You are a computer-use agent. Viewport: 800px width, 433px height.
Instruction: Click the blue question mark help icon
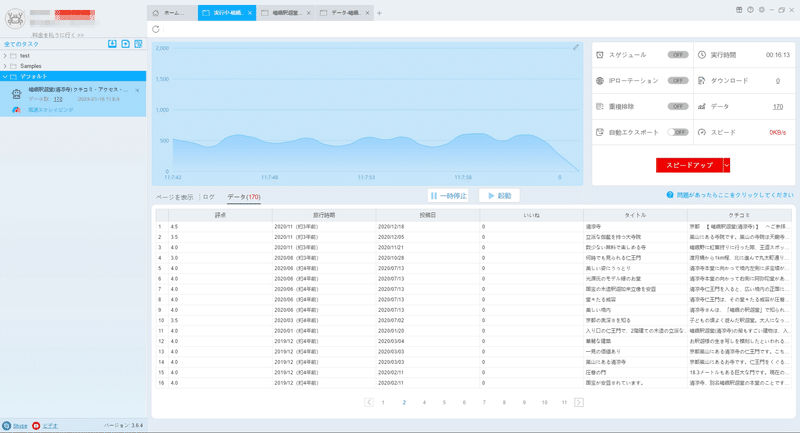point(670,195)
